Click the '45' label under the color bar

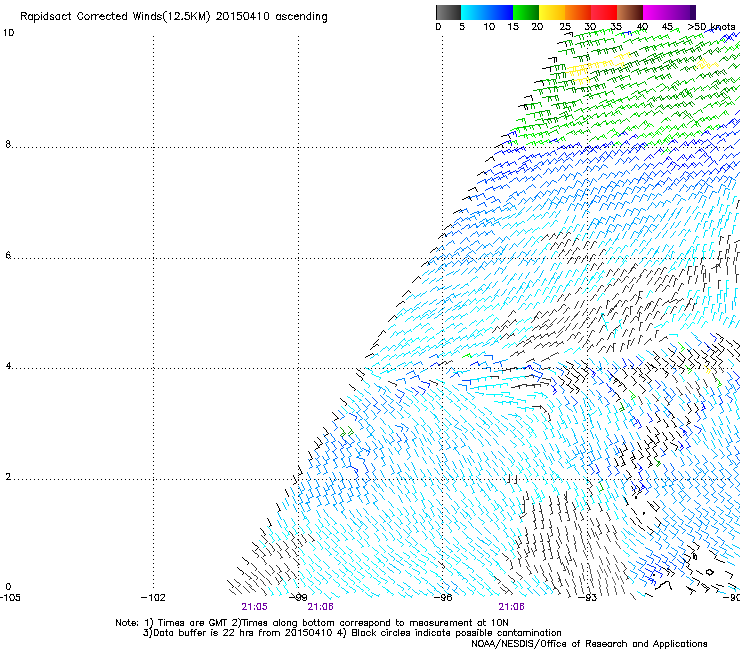pyautogui.click(x=667, y=26)
